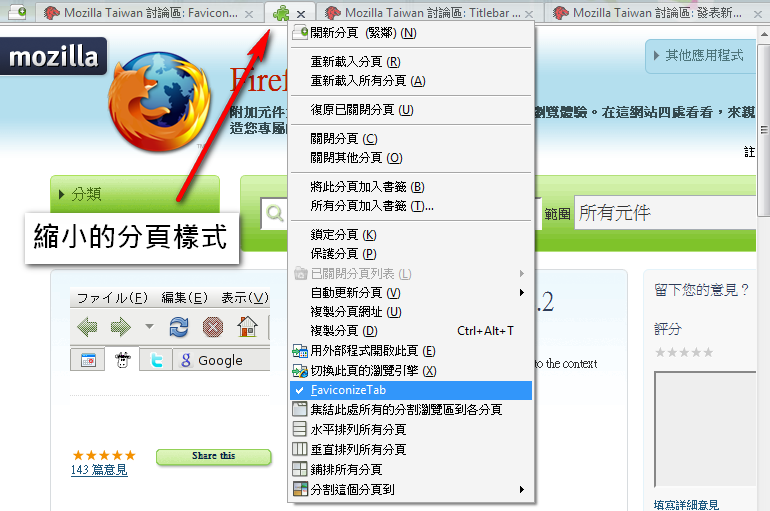Choose 重新載入分頁 menu entry
The height and width of the screenshot is (511, 770).
[x=411, y=62]
